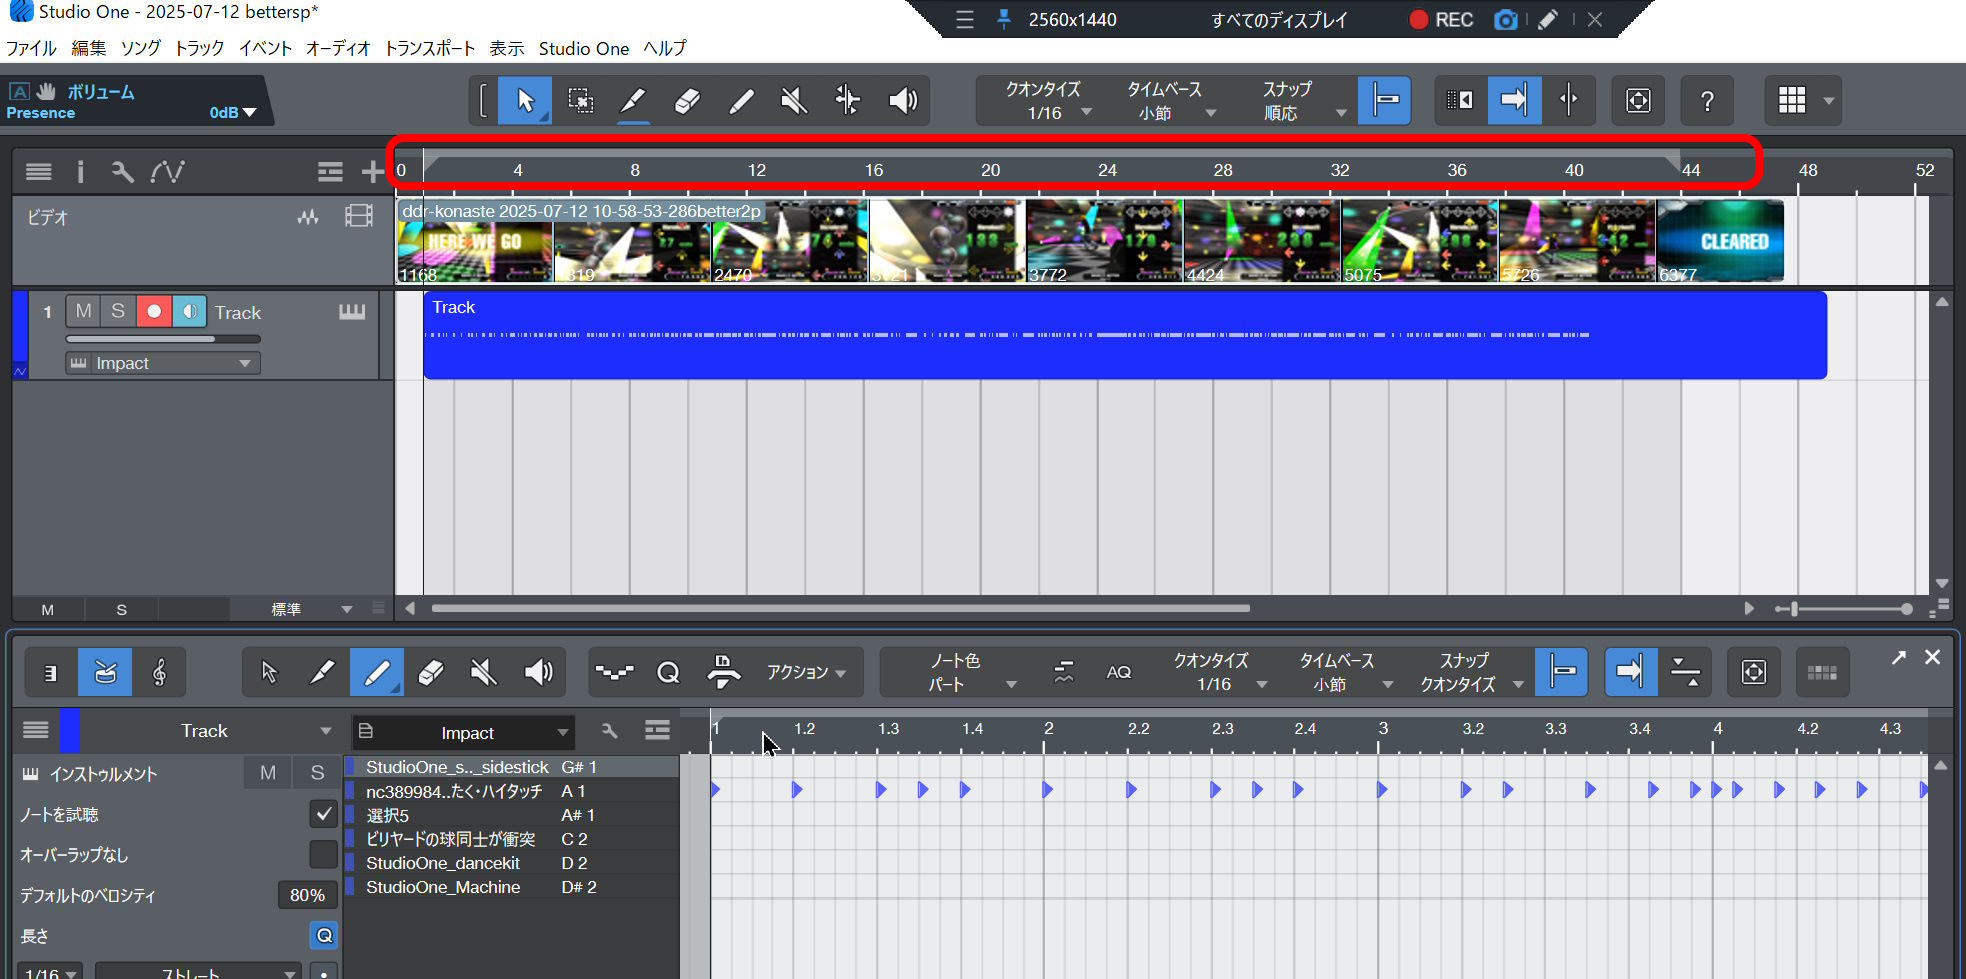Switch to the score (treble clef) view
The image size is (1966, 979).
159,672
